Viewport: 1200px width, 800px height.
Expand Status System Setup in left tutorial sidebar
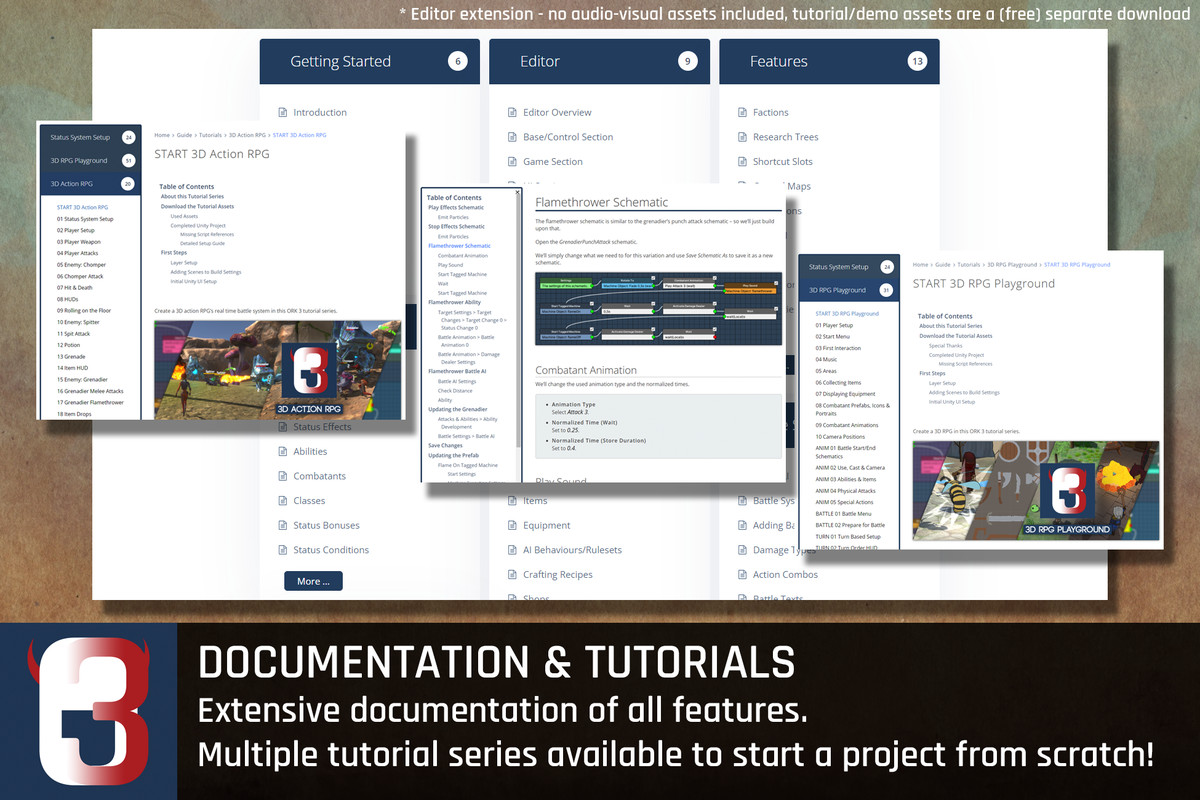pyautogui.click(x=91, y=137)
